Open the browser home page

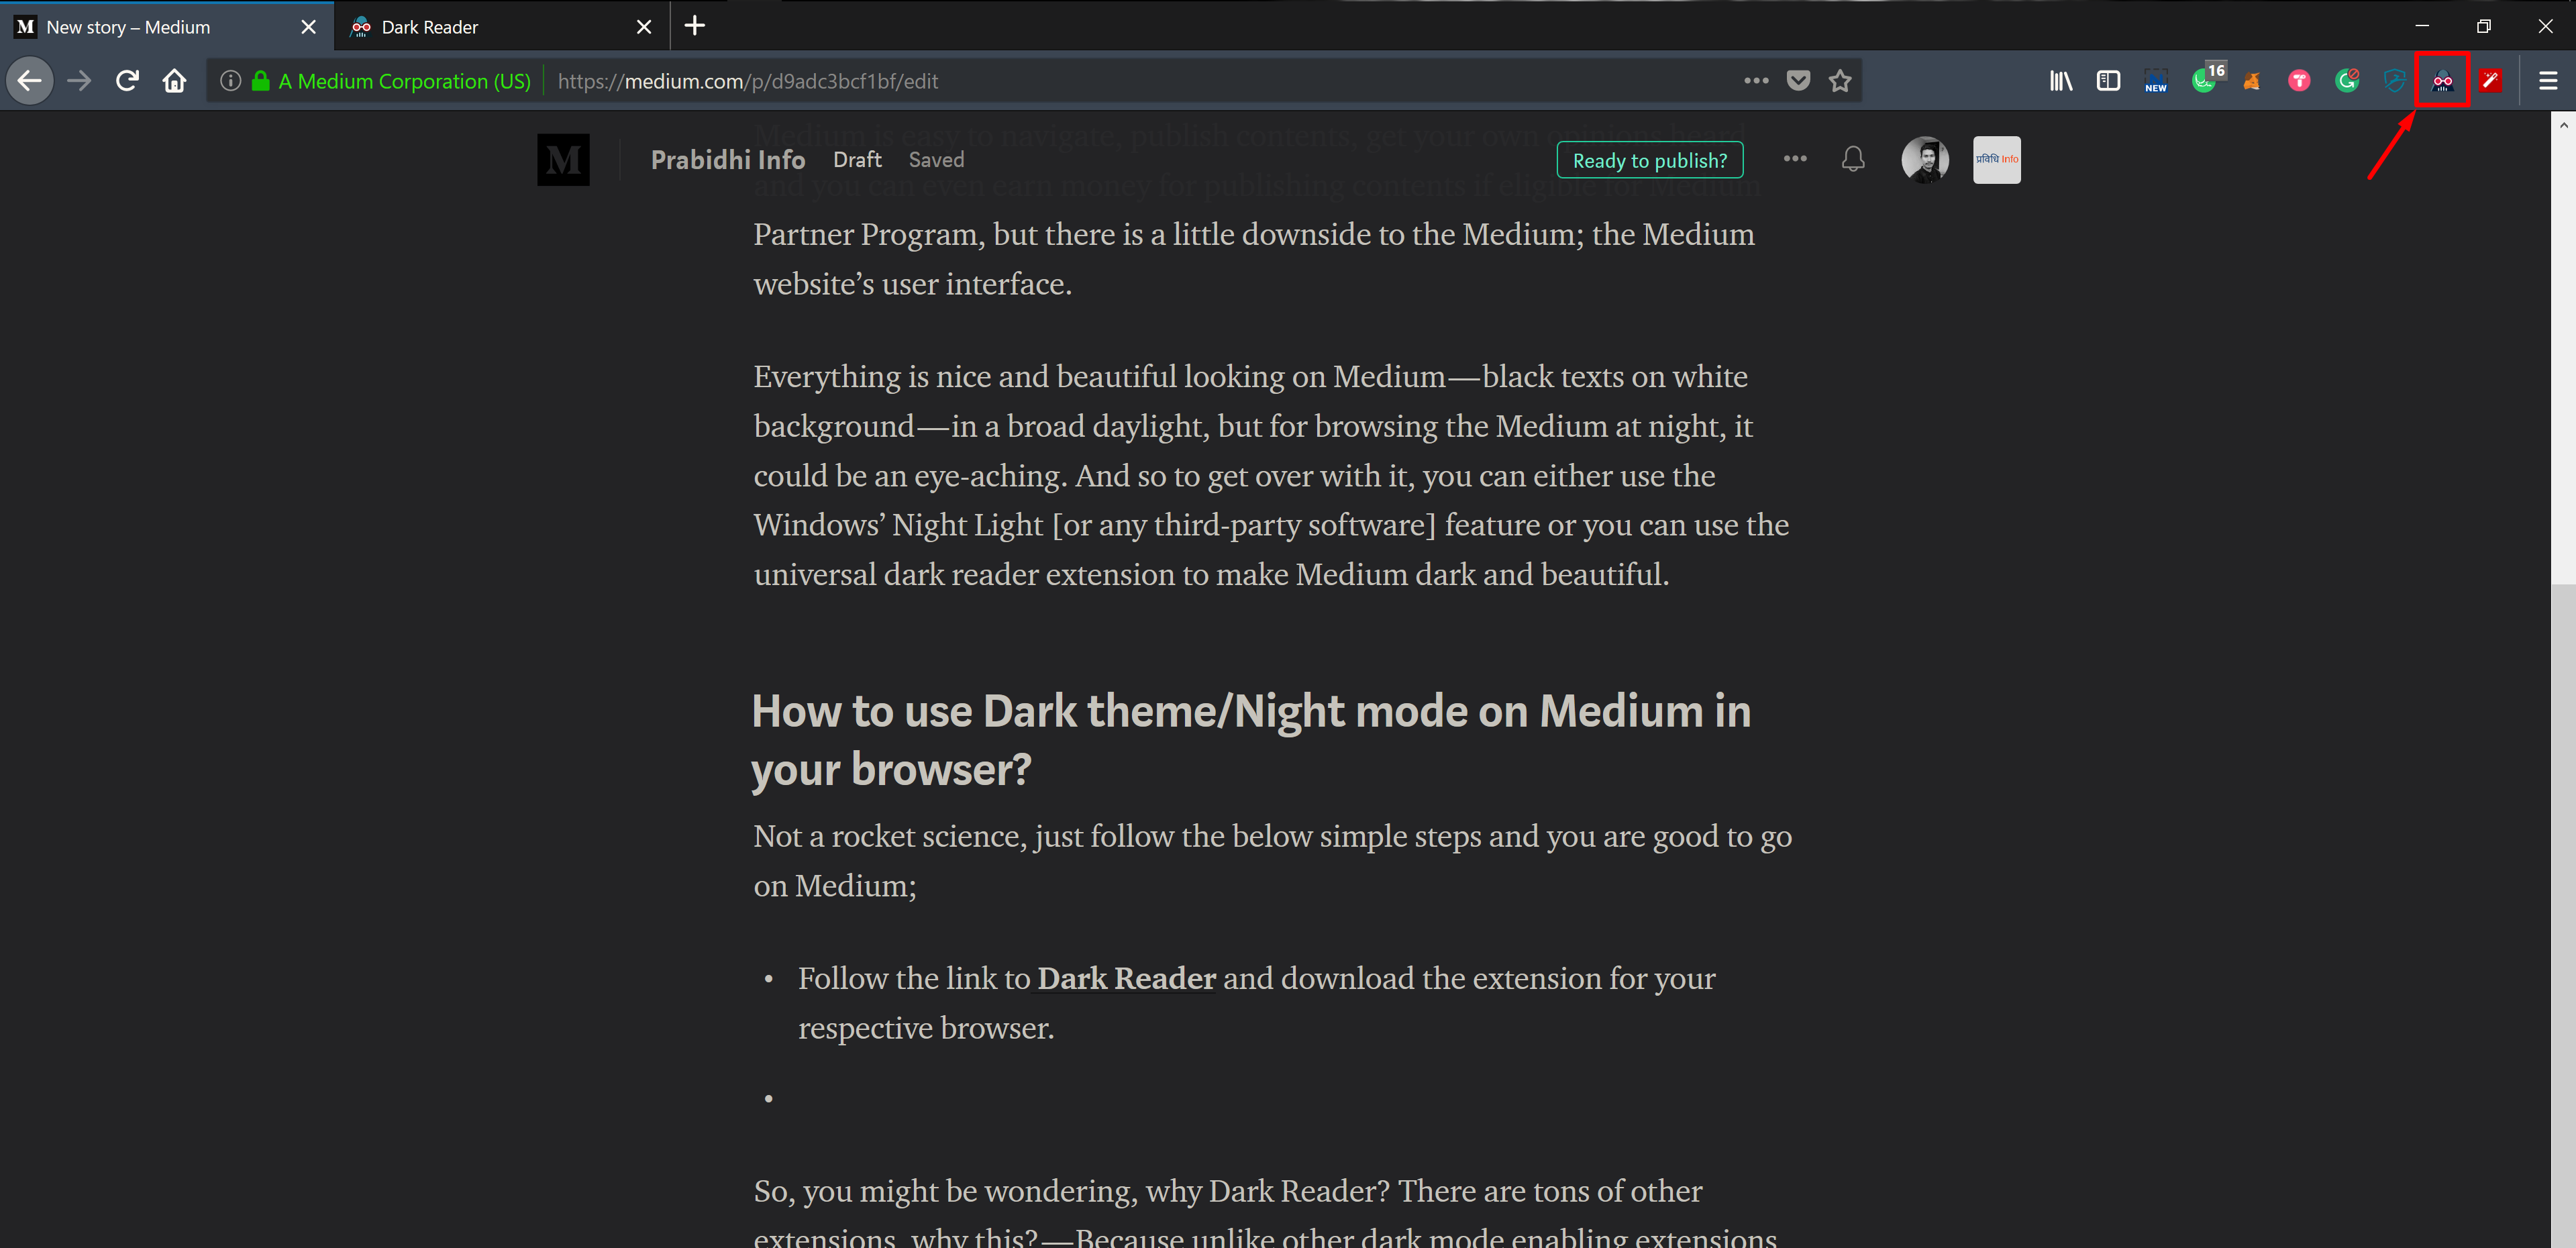[175, 81]
